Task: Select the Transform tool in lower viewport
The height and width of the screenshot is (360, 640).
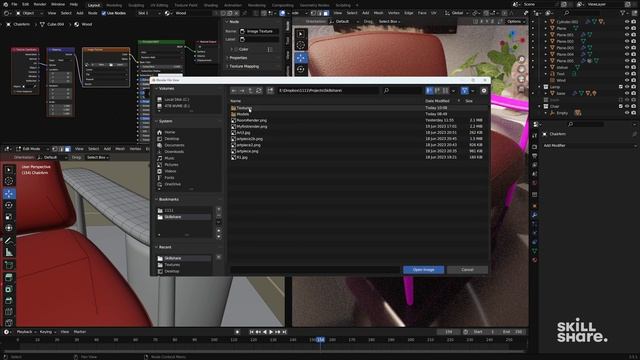Action: [9, 228]
